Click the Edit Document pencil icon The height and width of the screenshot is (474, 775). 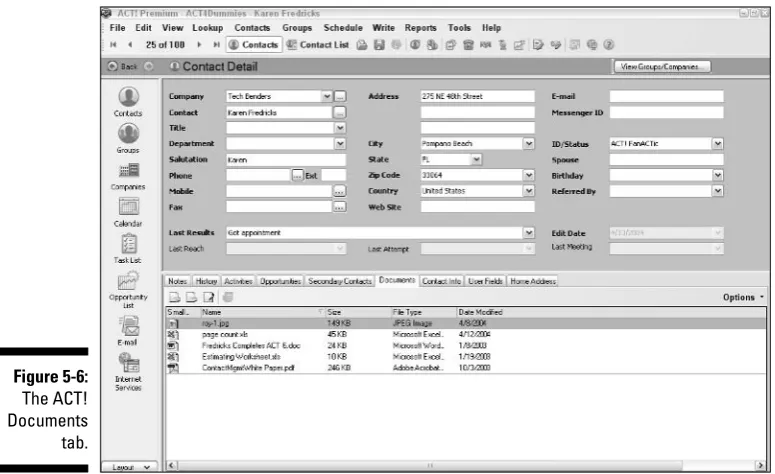pyautogui.click(x=209, y=297)
